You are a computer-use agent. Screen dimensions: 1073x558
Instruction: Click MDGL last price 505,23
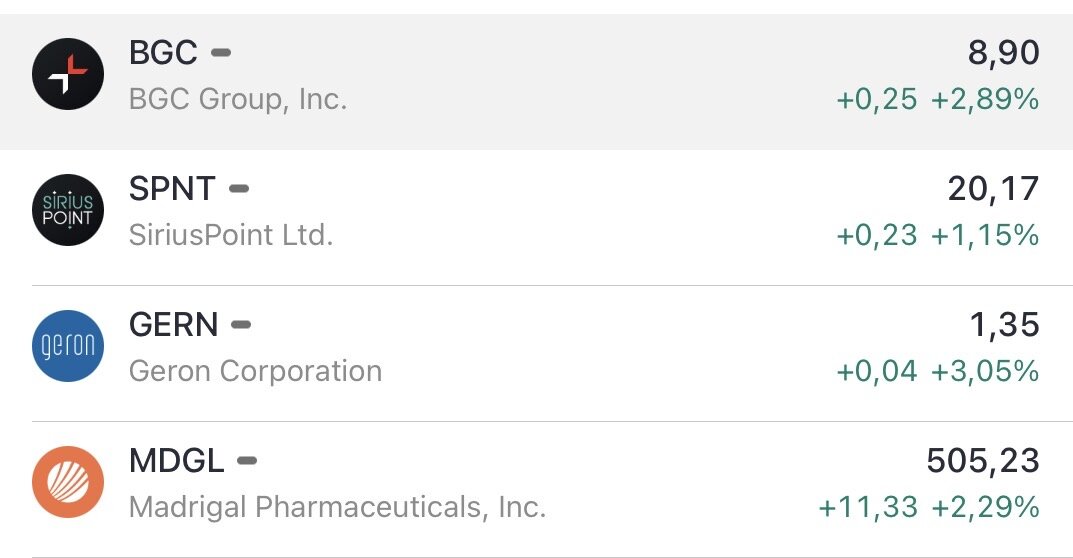pyautogui.click(x=983, y=461)
